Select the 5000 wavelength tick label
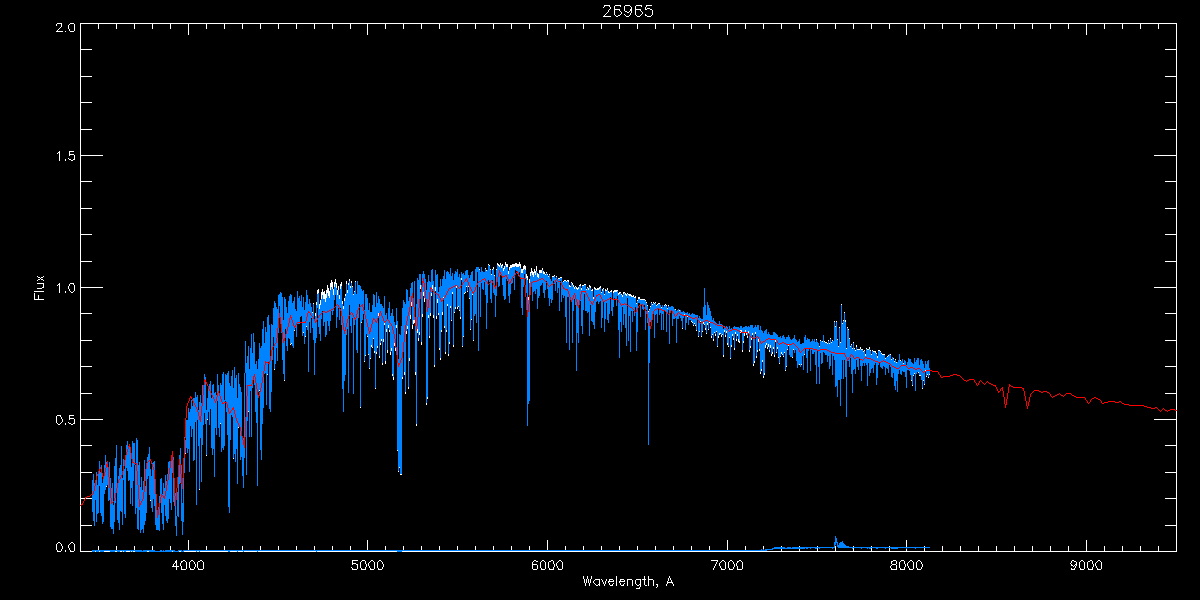 (x=367, y=566)
